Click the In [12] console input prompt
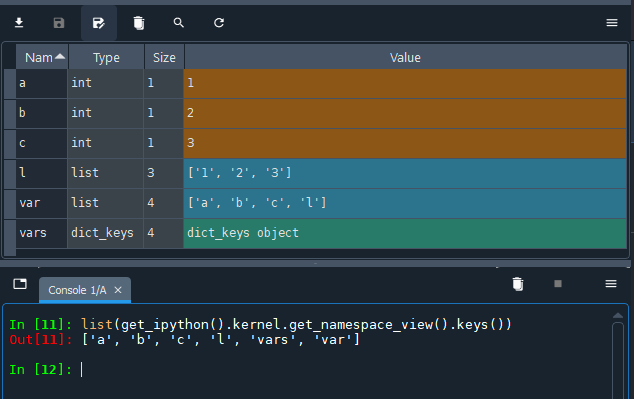Viewport: 634px width, 399px height. click(40, 369)
